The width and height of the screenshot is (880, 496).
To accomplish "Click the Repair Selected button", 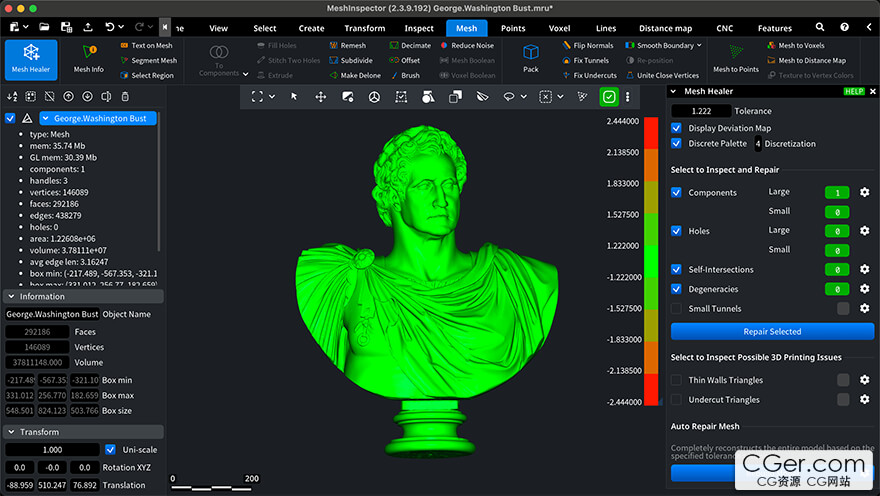I will click(x=772, y=331).
